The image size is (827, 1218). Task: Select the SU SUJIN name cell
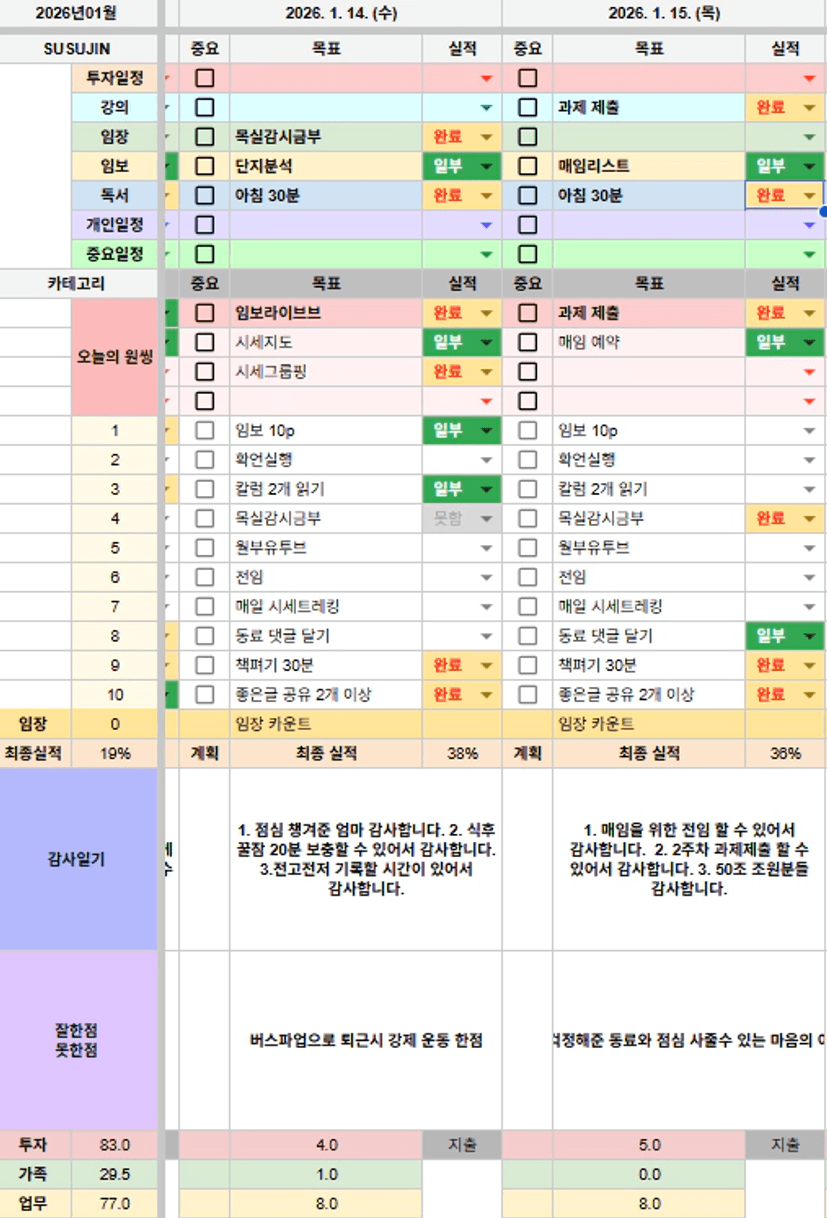click(x=78, y=49)
